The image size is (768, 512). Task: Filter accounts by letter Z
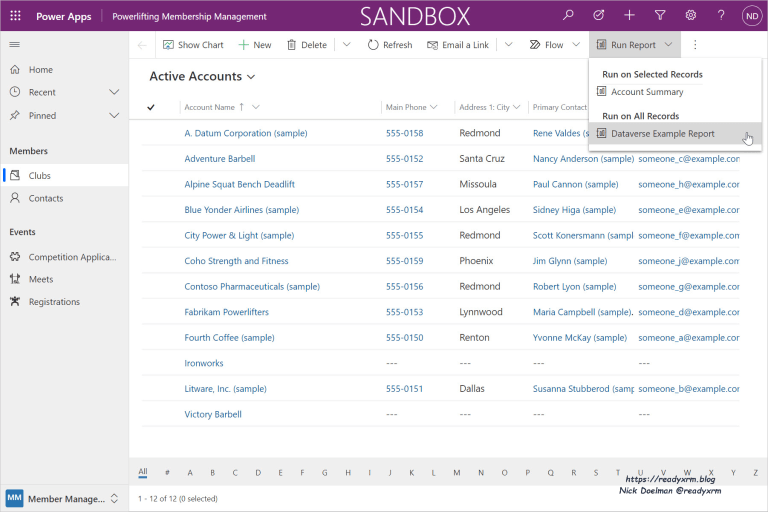pos(756,473)
